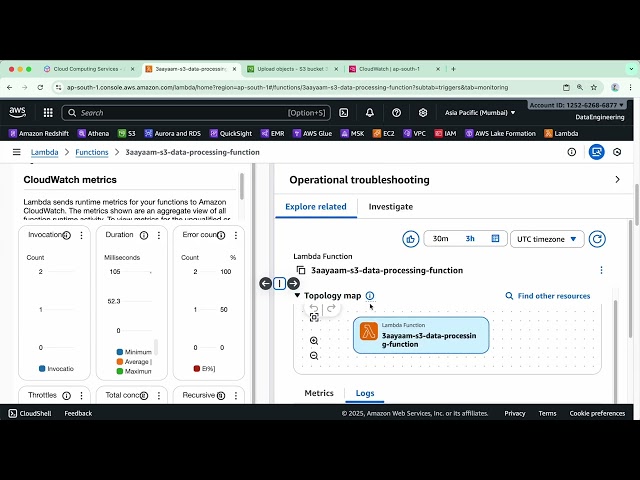
Task: Open Throttles widget options menu
Action: click(x=82, y=396)
